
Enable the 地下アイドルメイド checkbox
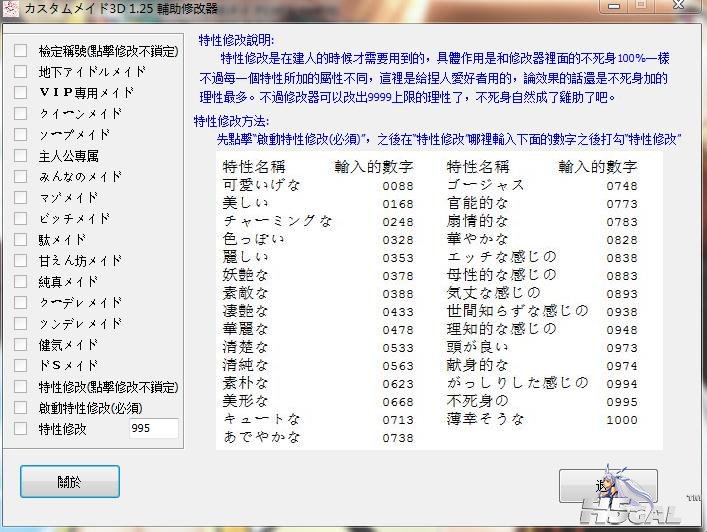[20, 71]
